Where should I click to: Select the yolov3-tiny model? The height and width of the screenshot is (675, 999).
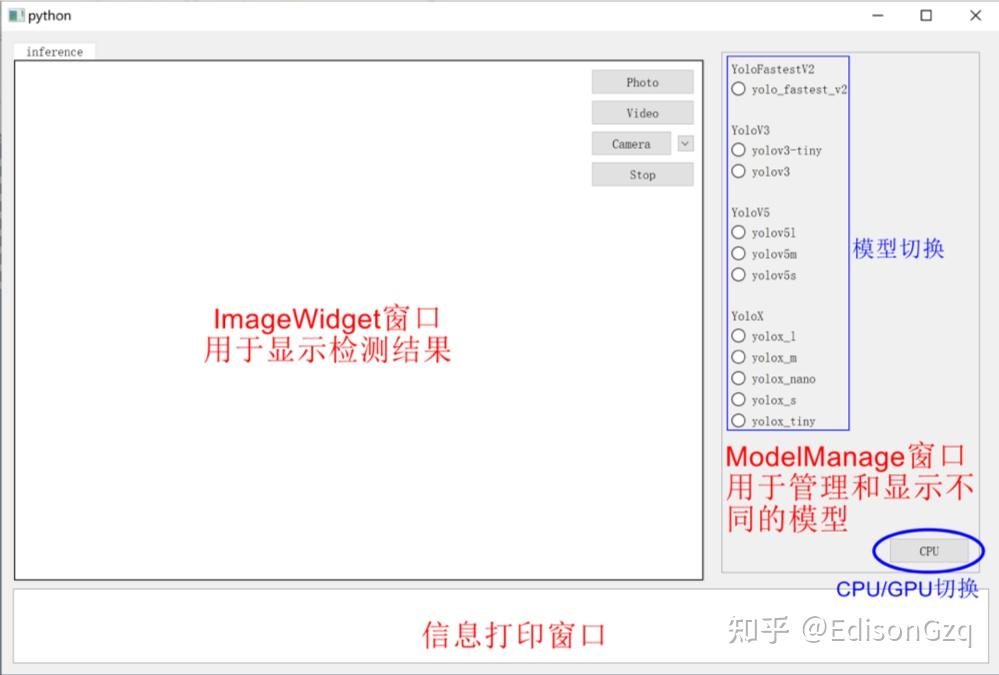(738, 150)
